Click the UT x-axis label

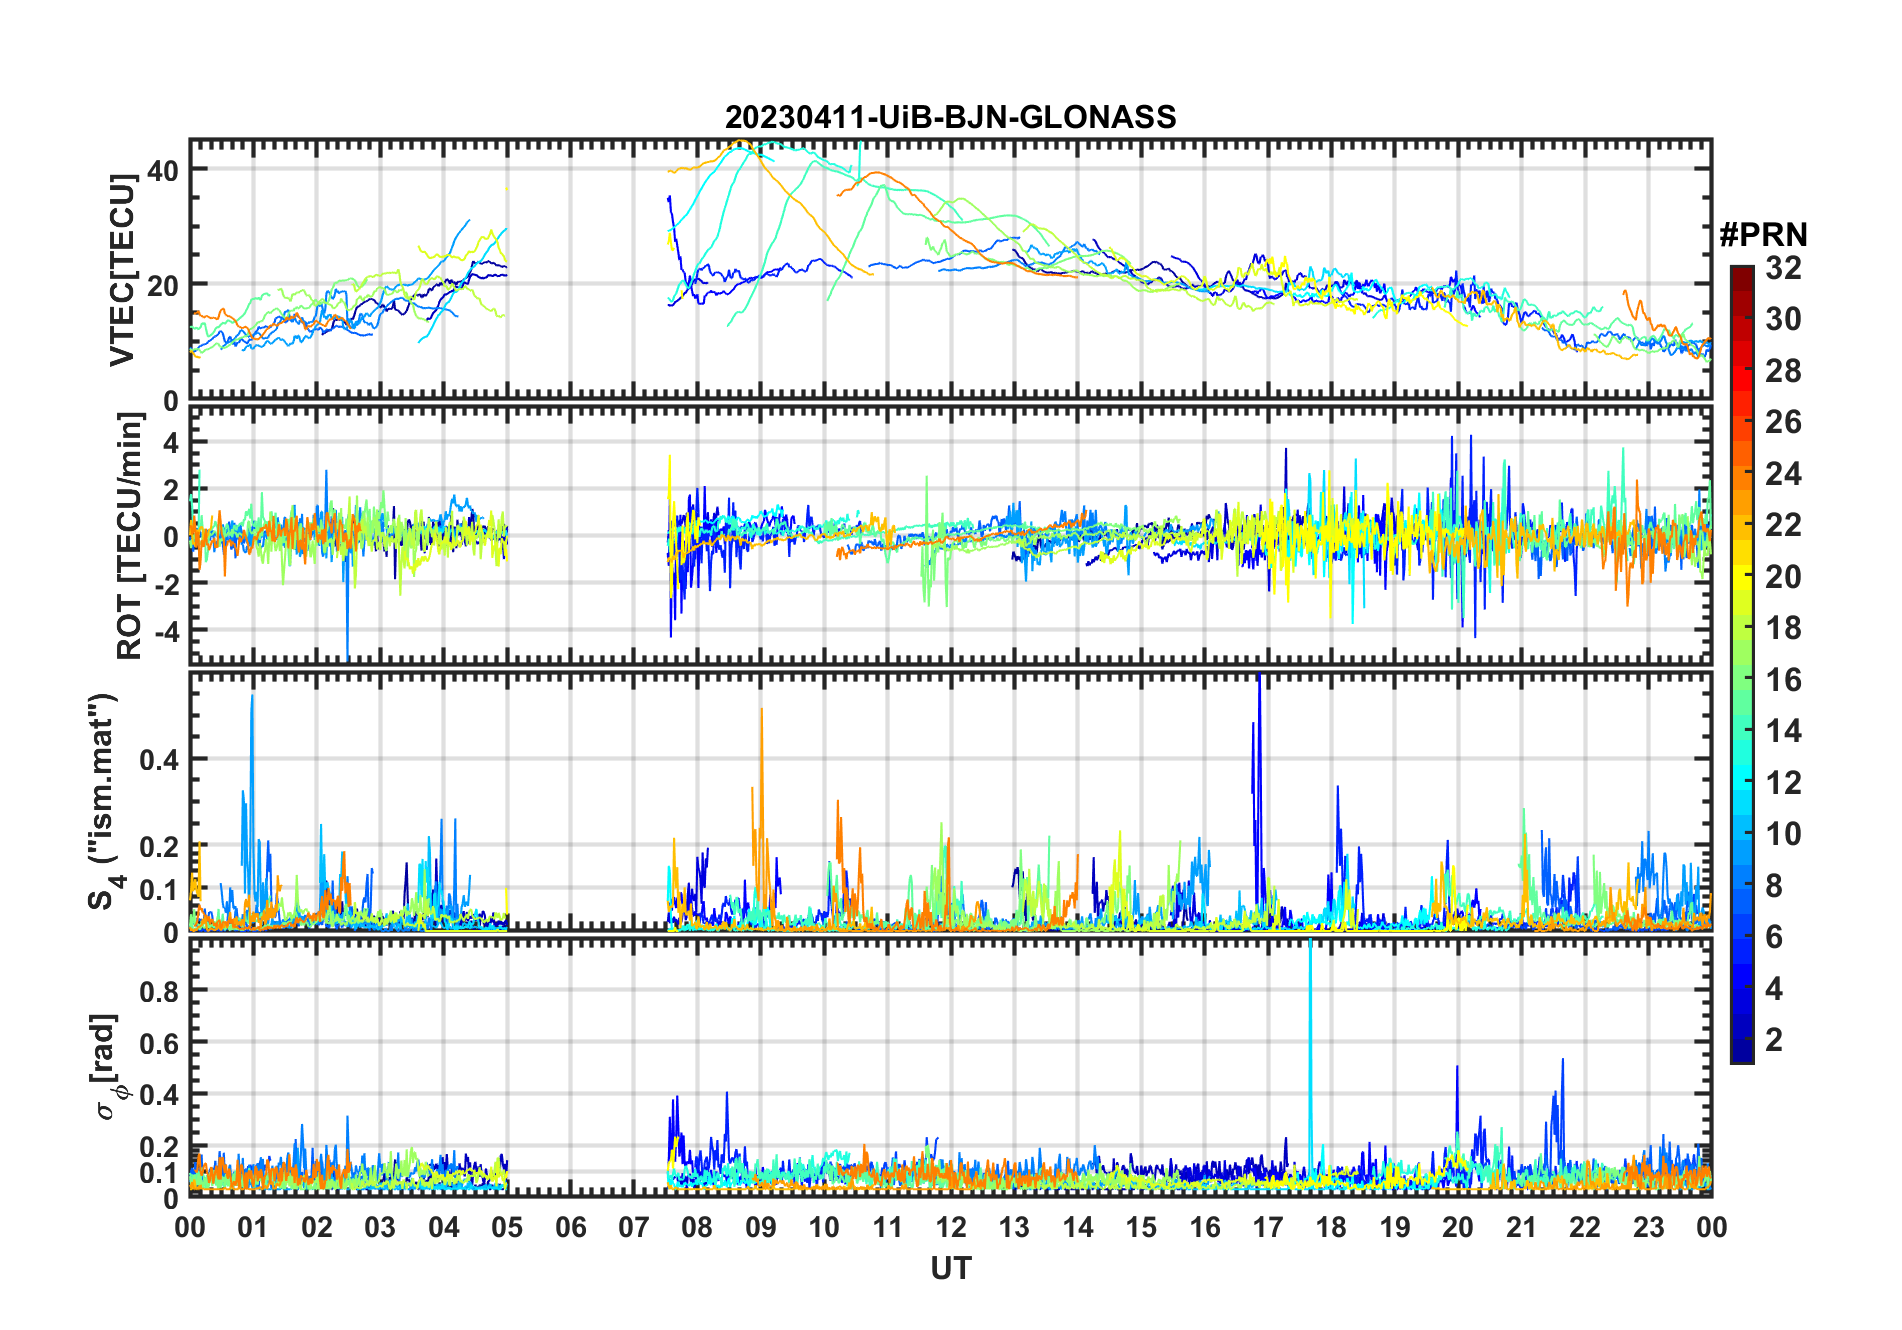coord(950,1268)
